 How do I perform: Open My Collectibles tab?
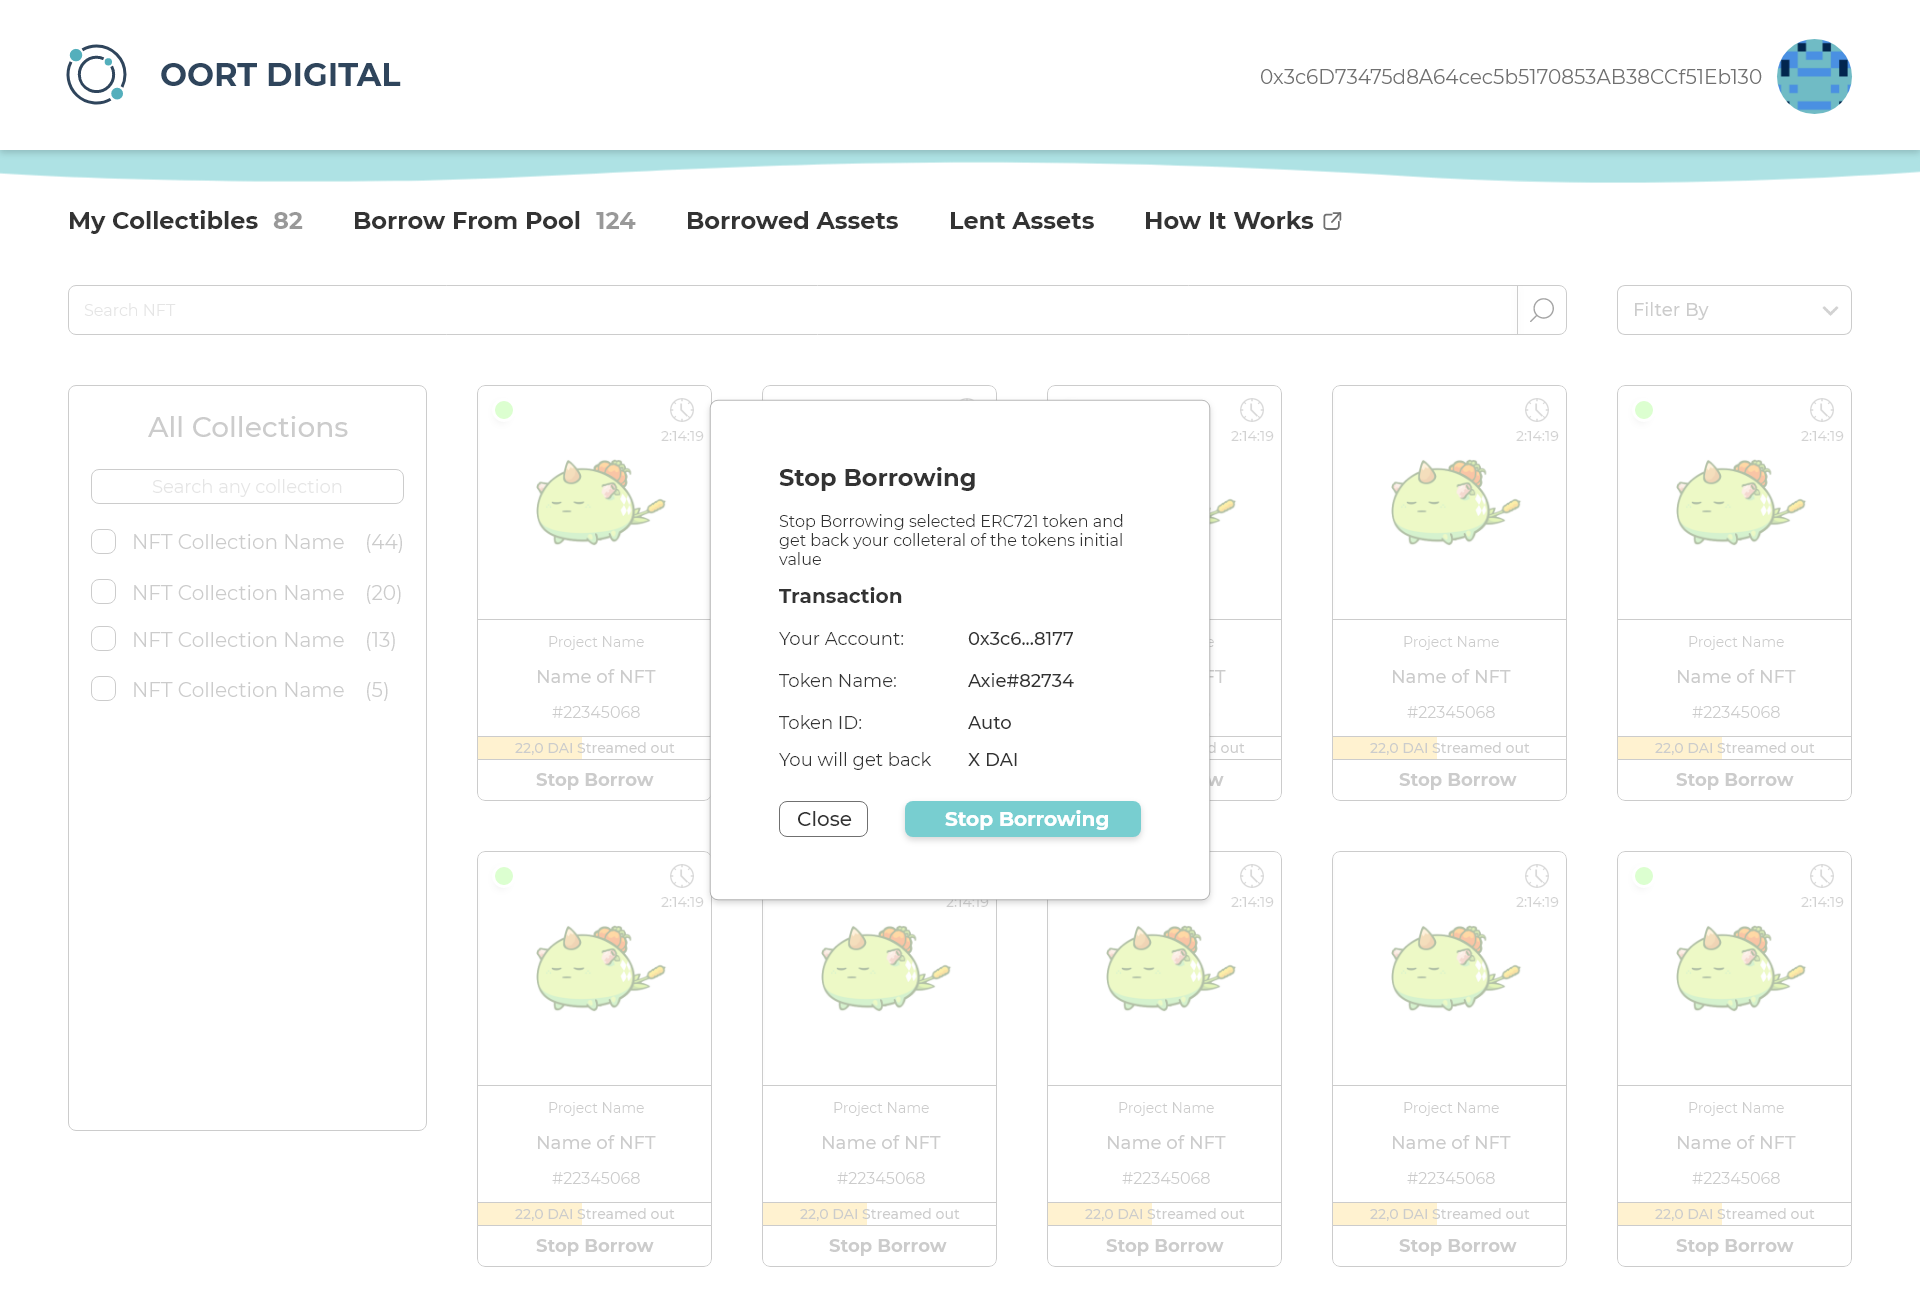185,221
